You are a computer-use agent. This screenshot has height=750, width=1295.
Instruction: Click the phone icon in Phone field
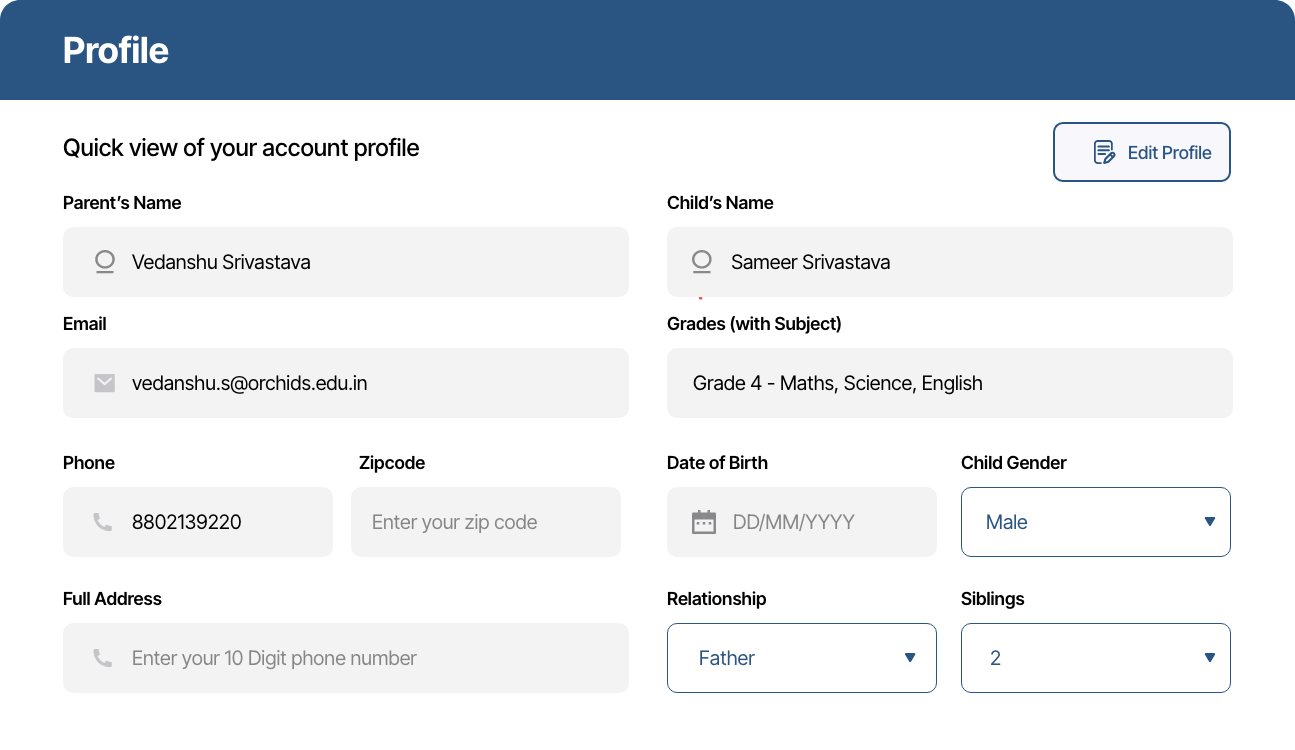point(102,522)
